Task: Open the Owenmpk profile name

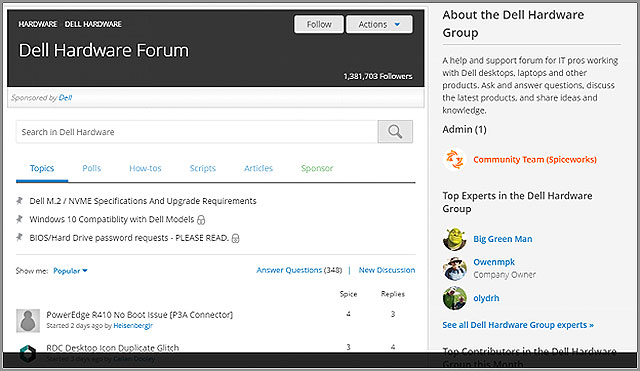Action: (494, 262)
